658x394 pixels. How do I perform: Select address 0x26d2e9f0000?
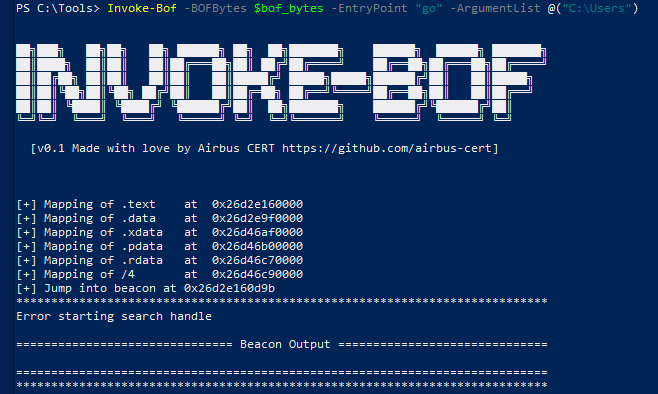(257, 218)
